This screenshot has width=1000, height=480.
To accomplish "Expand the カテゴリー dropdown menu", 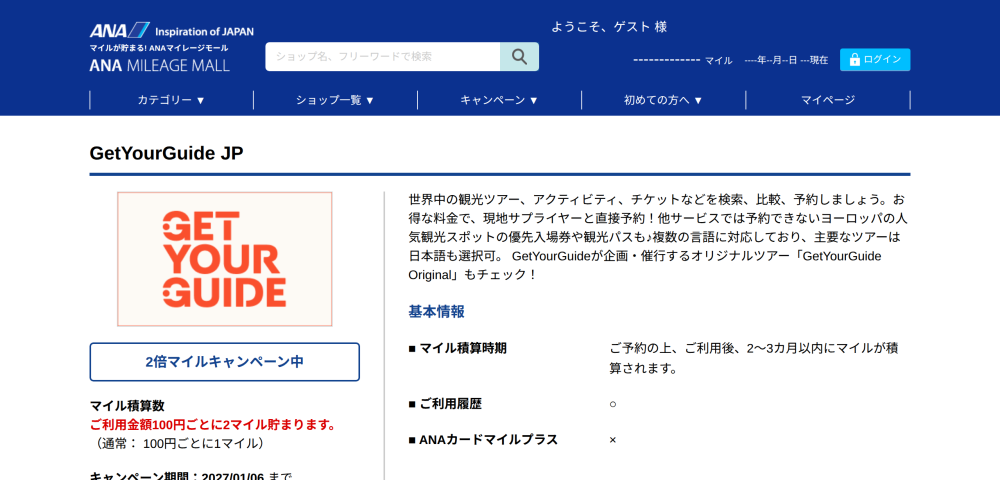I will [172, 100].
